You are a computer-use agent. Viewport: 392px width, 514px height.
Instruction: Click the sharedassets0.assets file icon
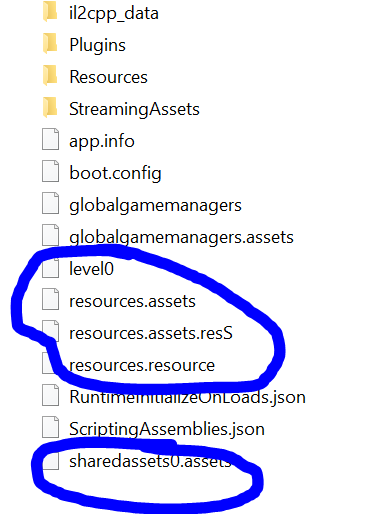[x=50, y=461]
